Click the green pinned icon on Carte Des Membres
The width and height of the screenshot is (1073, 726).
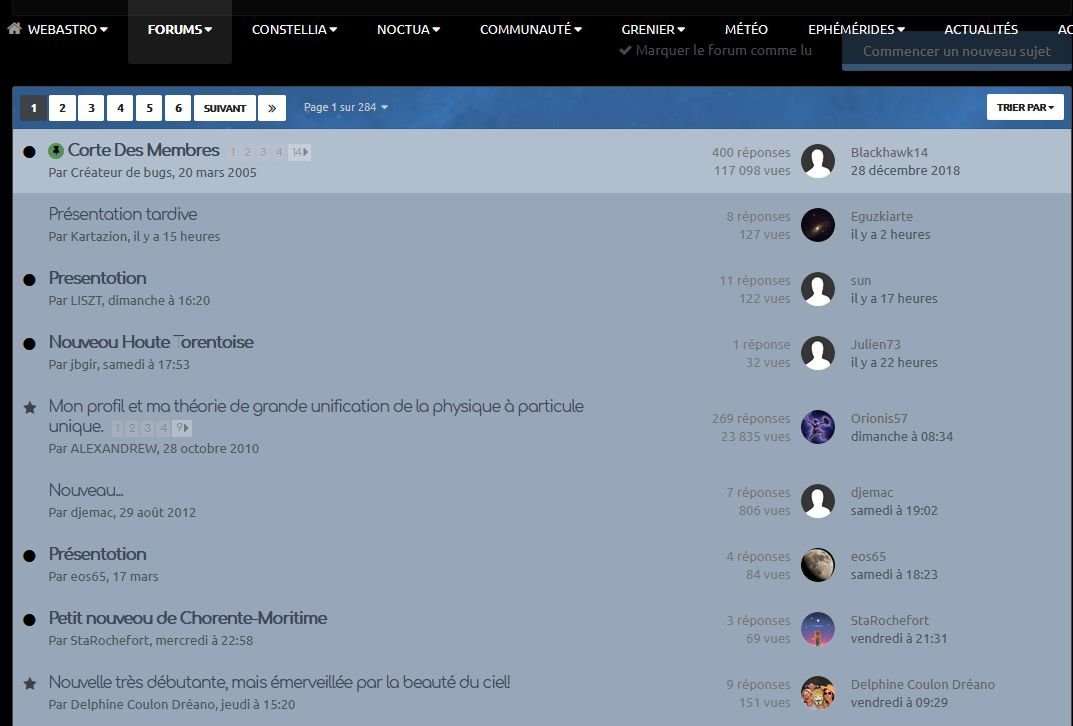(56, 151)
